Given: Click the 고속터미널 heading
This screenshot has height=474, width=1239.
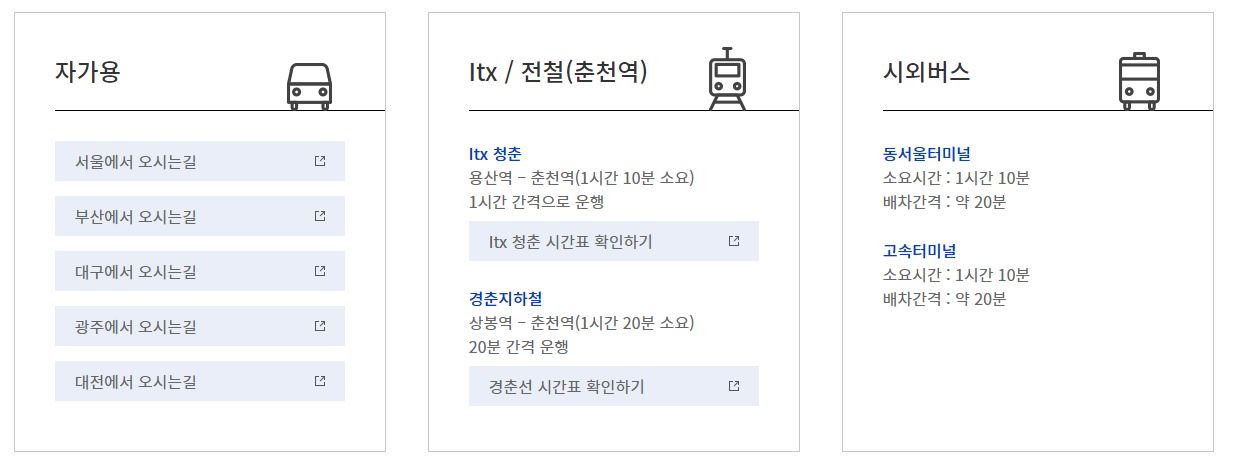Looking at the screenshot, I should click(919, 250).
